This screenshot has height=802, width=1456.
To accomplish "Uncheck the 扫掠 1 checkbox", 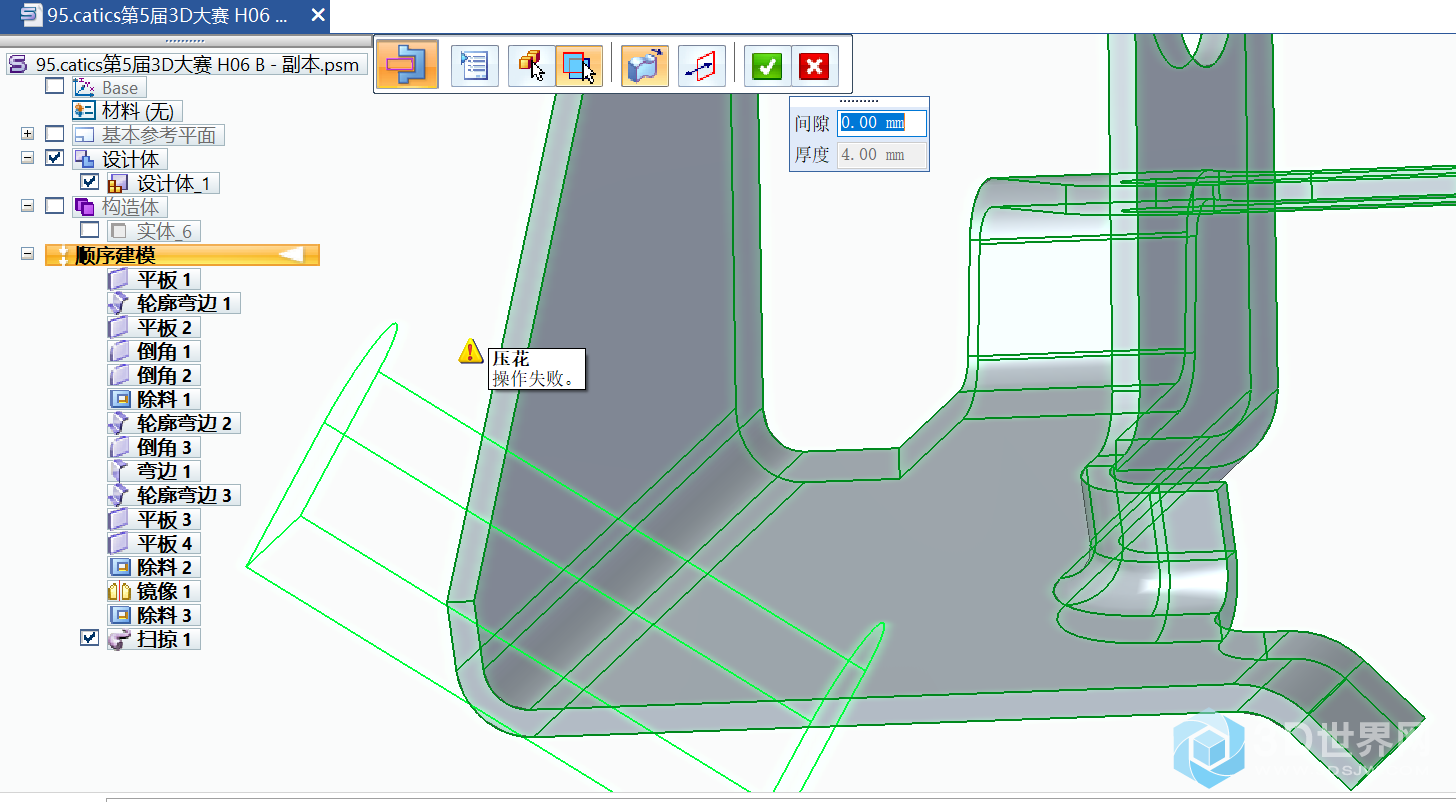I will [90, 638].
